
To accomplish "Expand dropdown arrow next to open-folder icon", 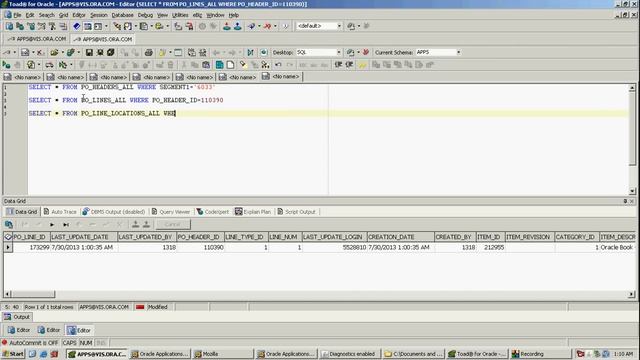I will coord(62,53).
